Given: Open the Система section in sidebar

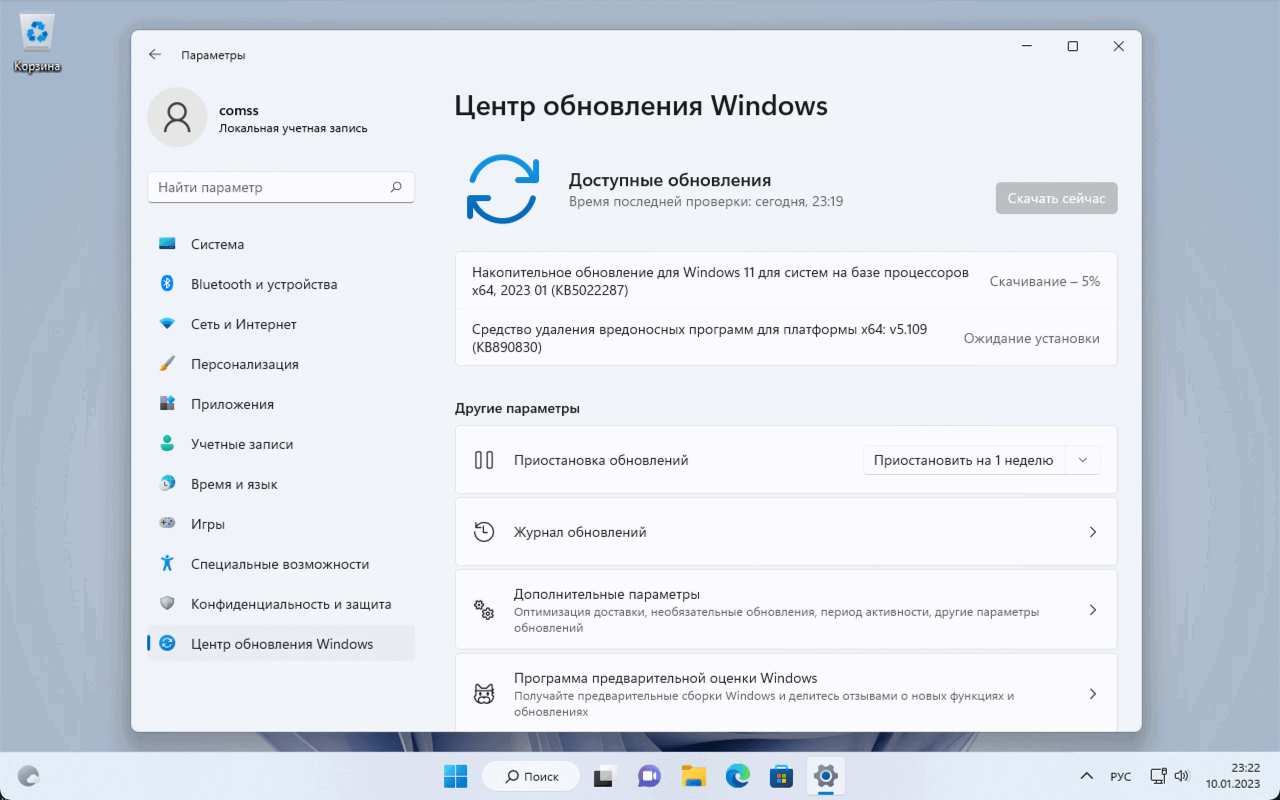Looking at the screenshot, I should 281,244.
